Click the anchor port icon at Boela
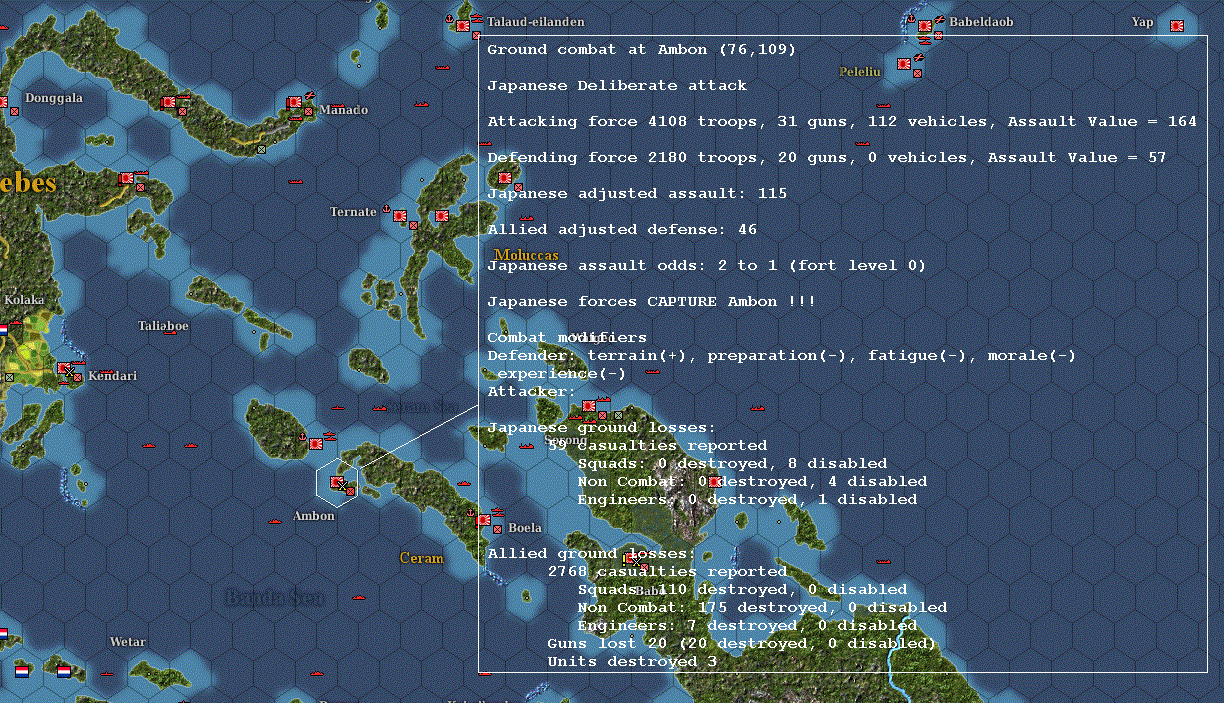Viewport: 1224px width, 703px height. coord(471,514)
